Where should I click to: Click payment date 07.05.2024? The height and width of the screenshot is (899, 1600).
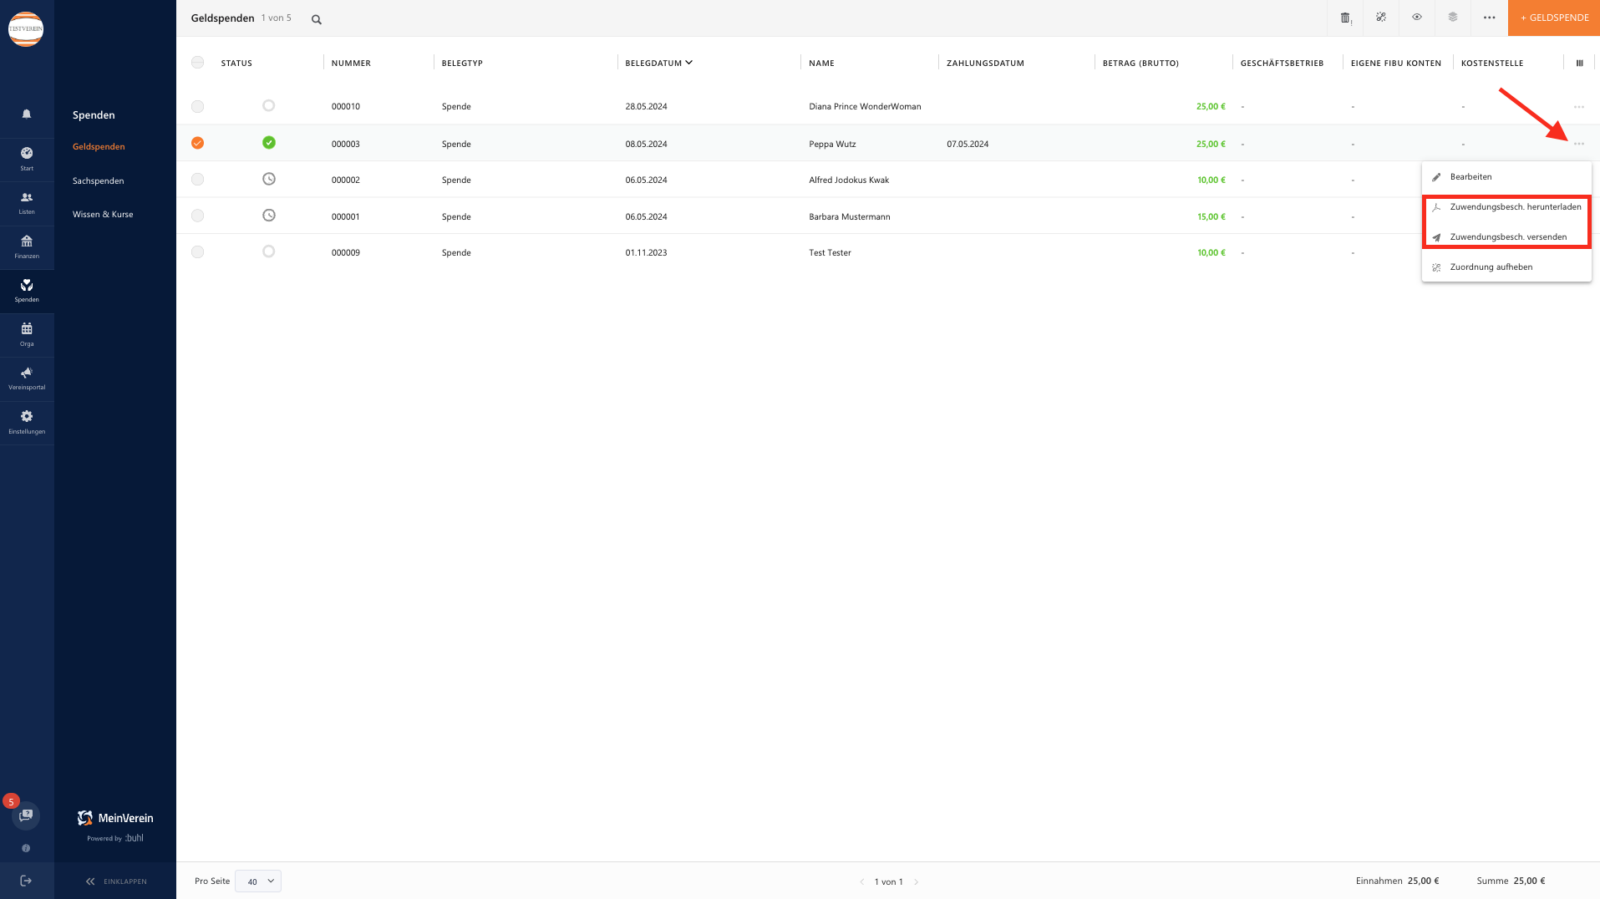[967, 144]
